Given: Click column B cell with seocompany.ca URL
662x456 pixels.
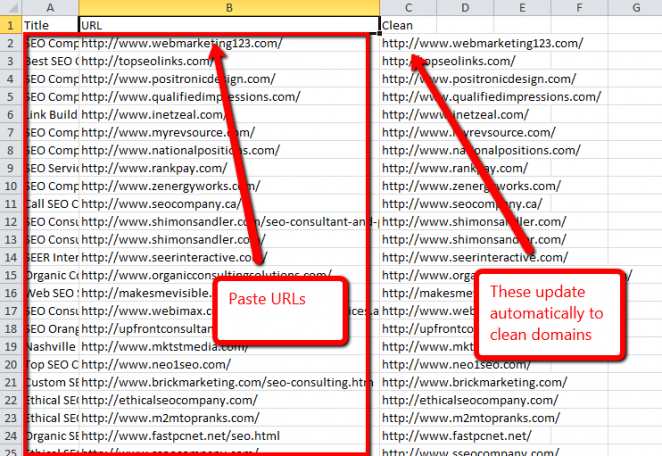Looking at the screenshot, I should tap(229, 204).
